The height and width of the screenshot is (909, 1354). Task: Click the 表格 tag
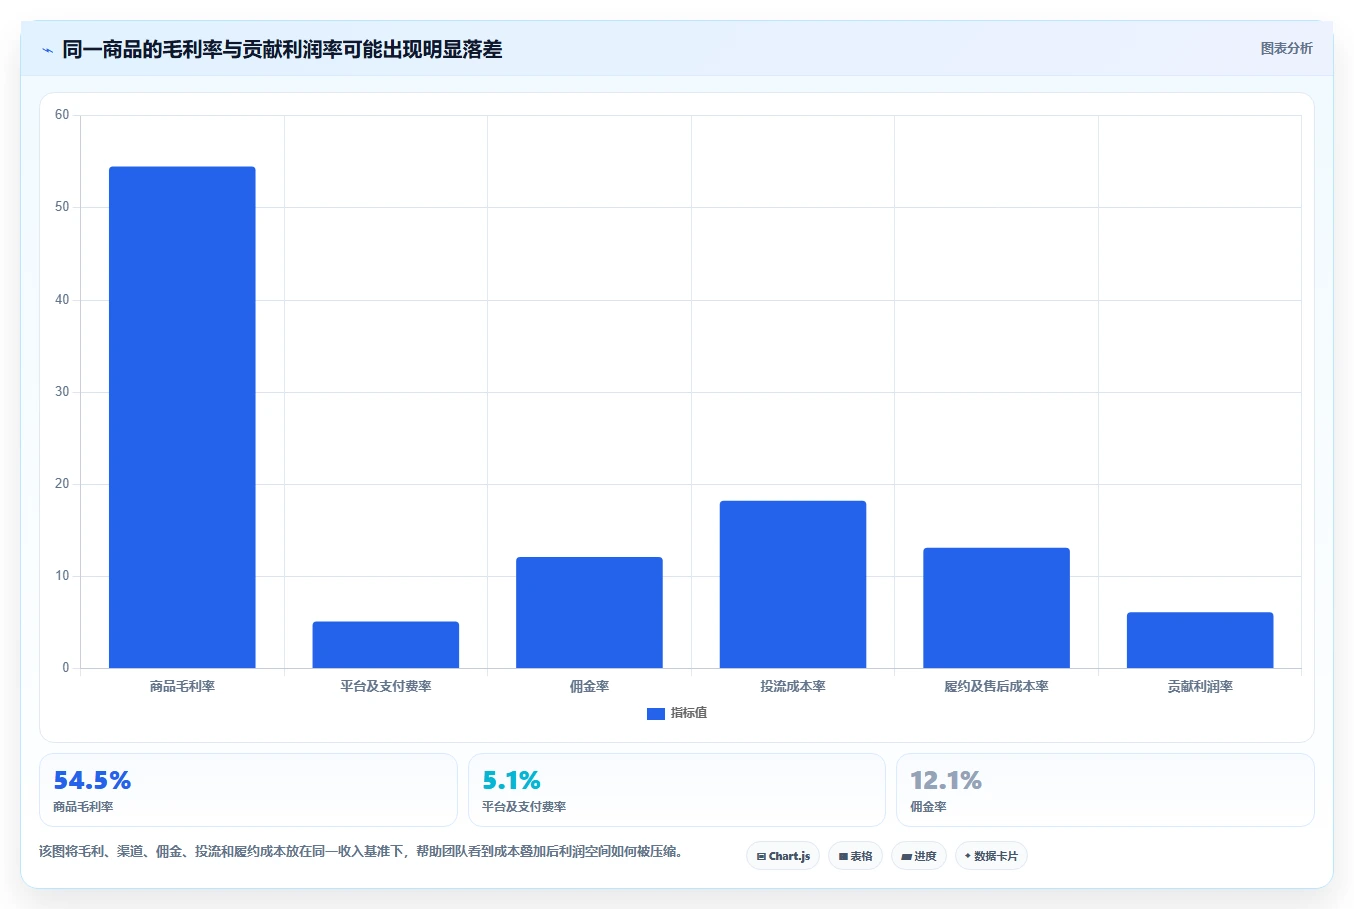click(855, 856)
